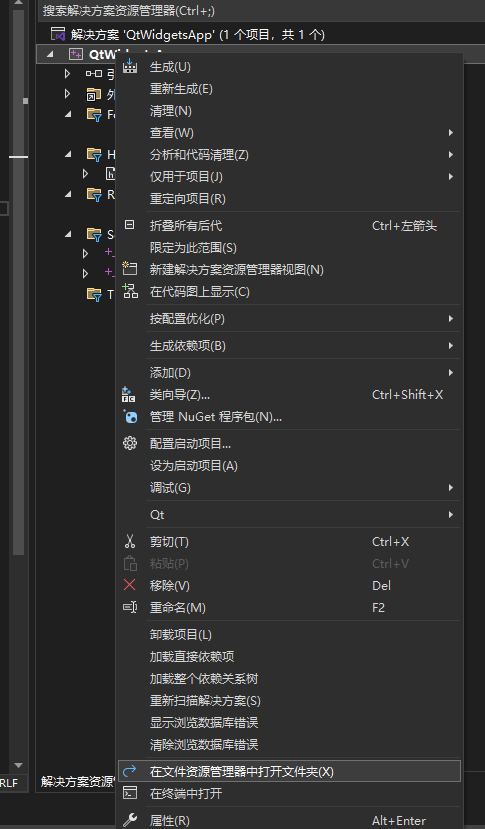485x829 pixels.
Task: Click the 属性 wrench icon
Action: 130,819
